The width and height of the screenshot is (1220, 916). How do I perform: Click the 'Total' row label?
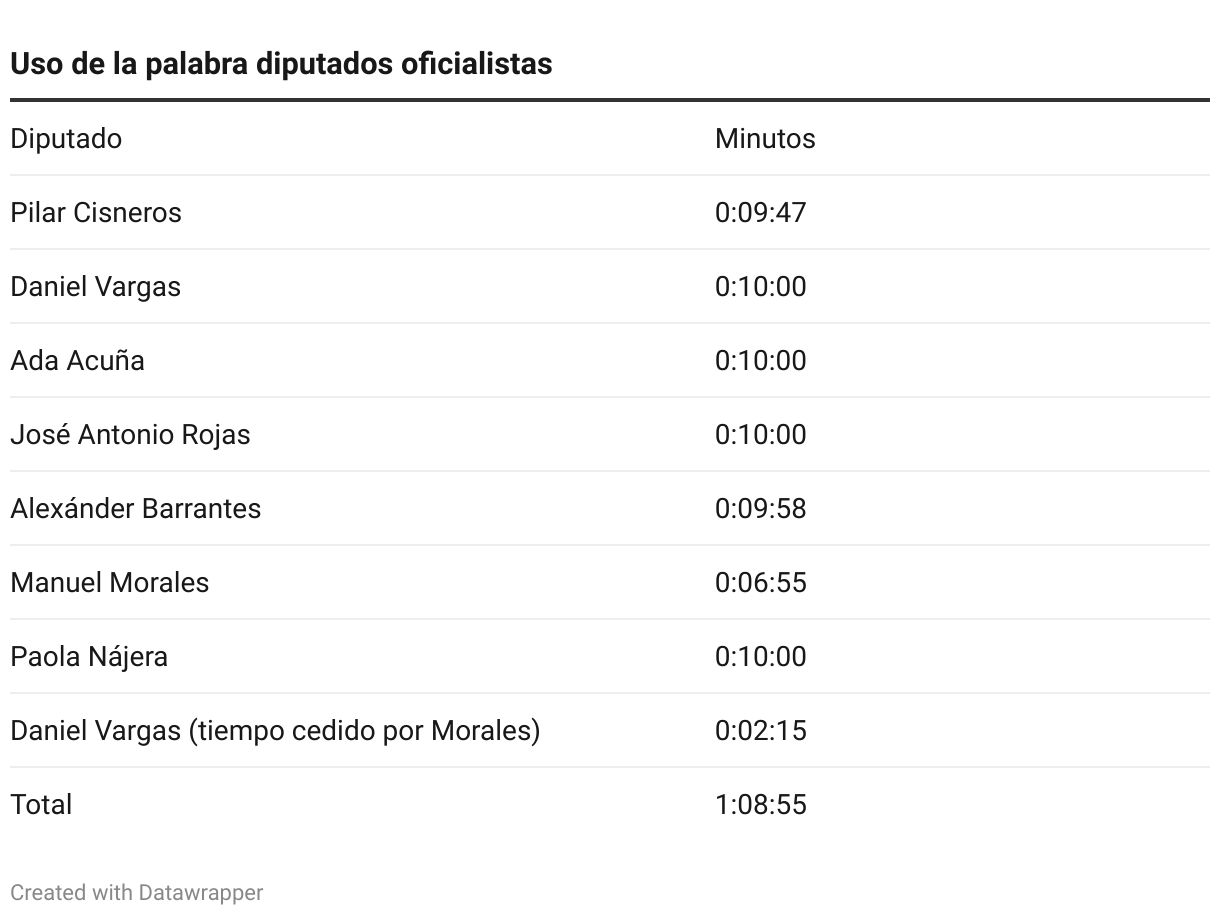pos(41,804)
